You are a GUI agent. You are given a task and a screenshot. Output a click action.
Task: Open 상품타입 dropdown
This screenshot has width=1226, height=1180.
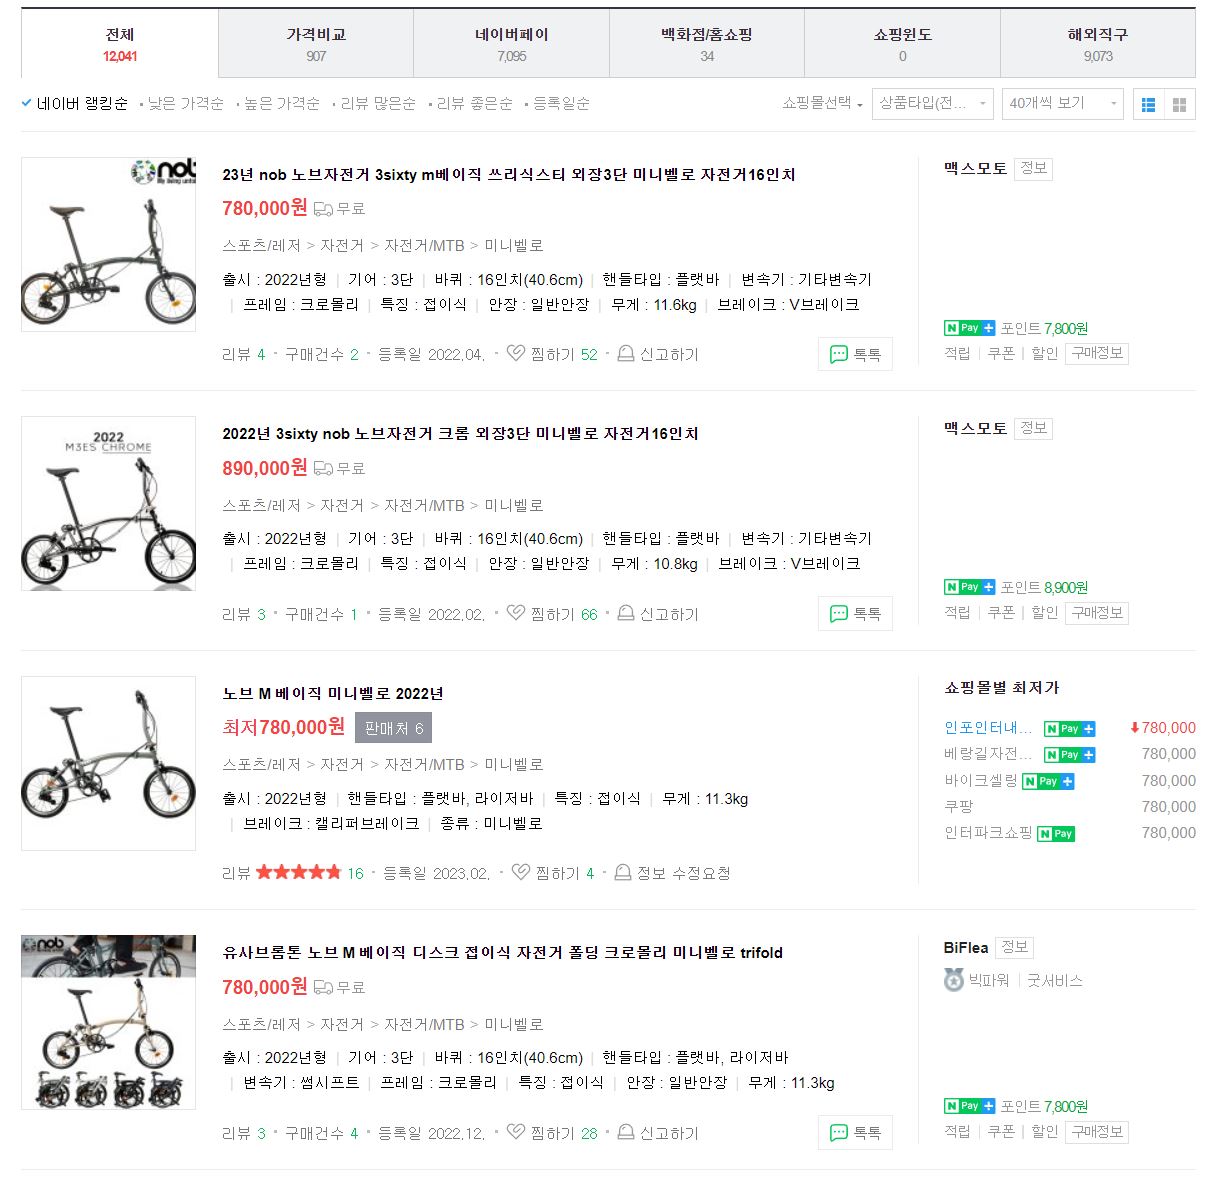coord(932,104)
